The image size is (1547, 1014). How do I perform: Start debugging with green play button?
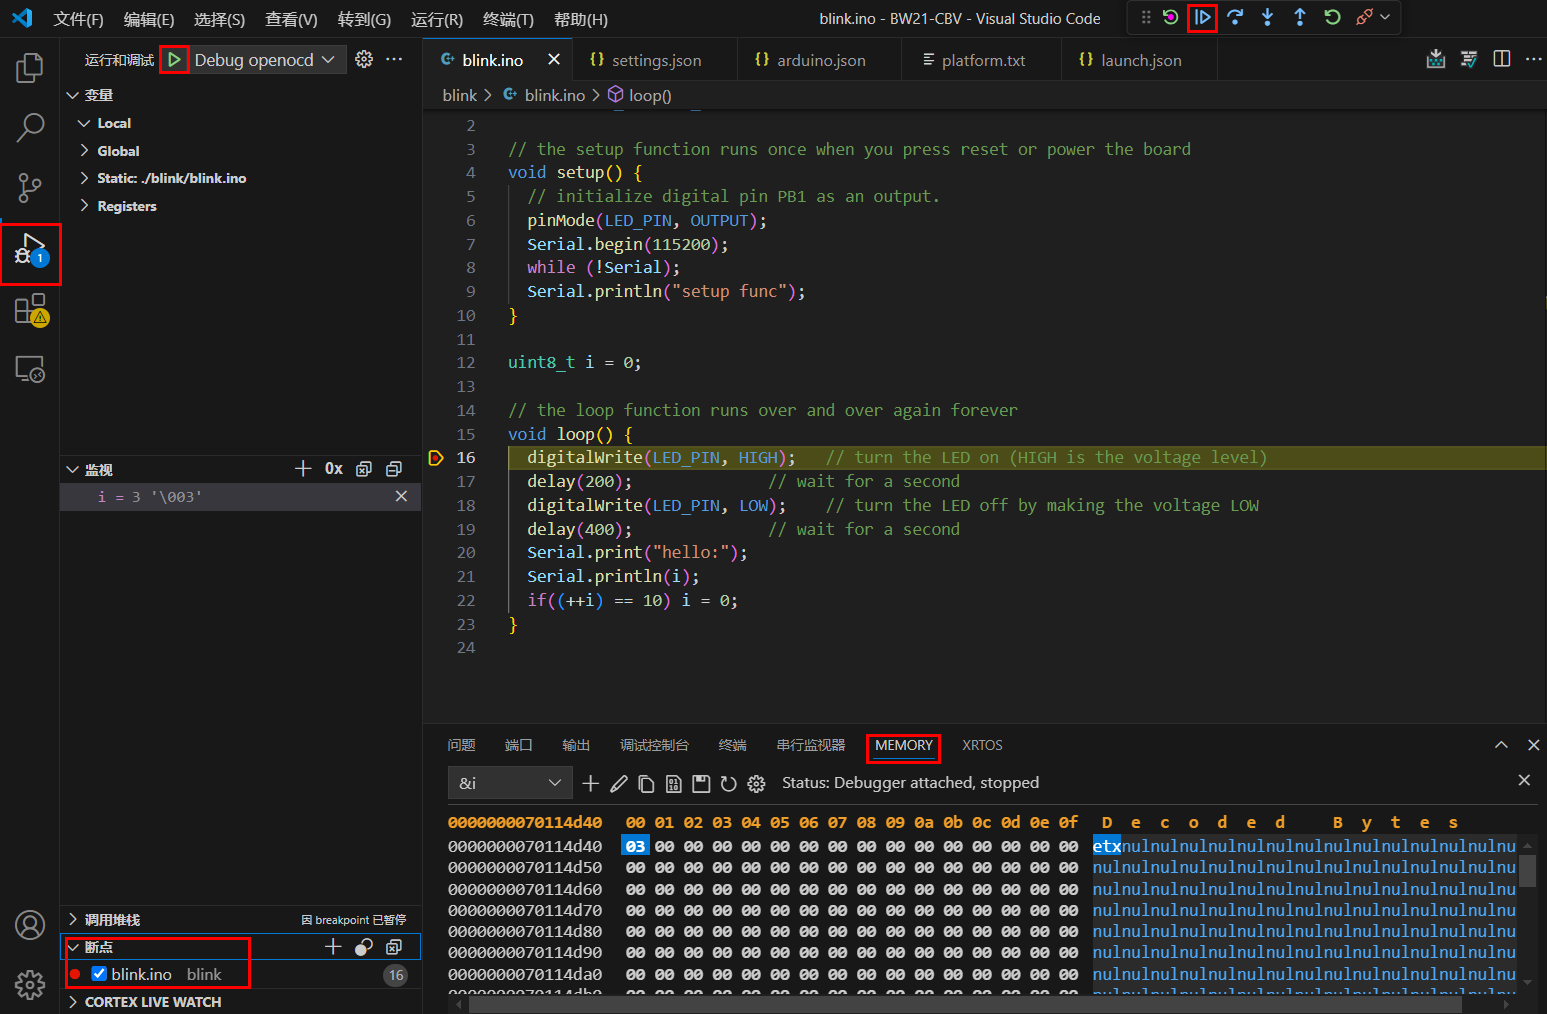click(x=174, y=60)
